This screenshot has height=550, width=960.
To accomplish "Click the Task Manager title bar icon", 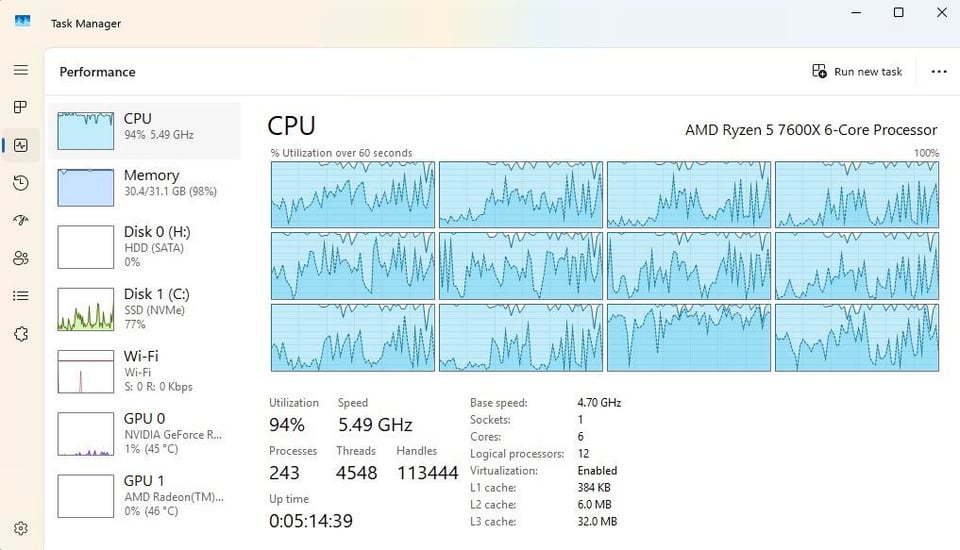I will click(x=22, y=21).
